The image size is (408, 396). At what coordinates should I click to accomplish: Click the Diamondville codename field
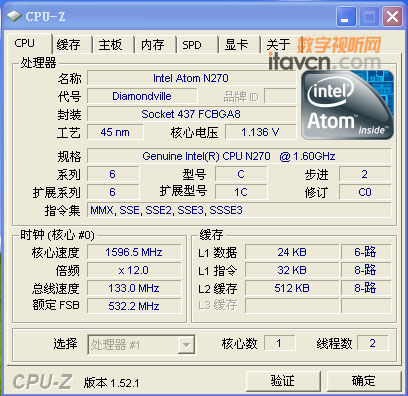(142, 96)
